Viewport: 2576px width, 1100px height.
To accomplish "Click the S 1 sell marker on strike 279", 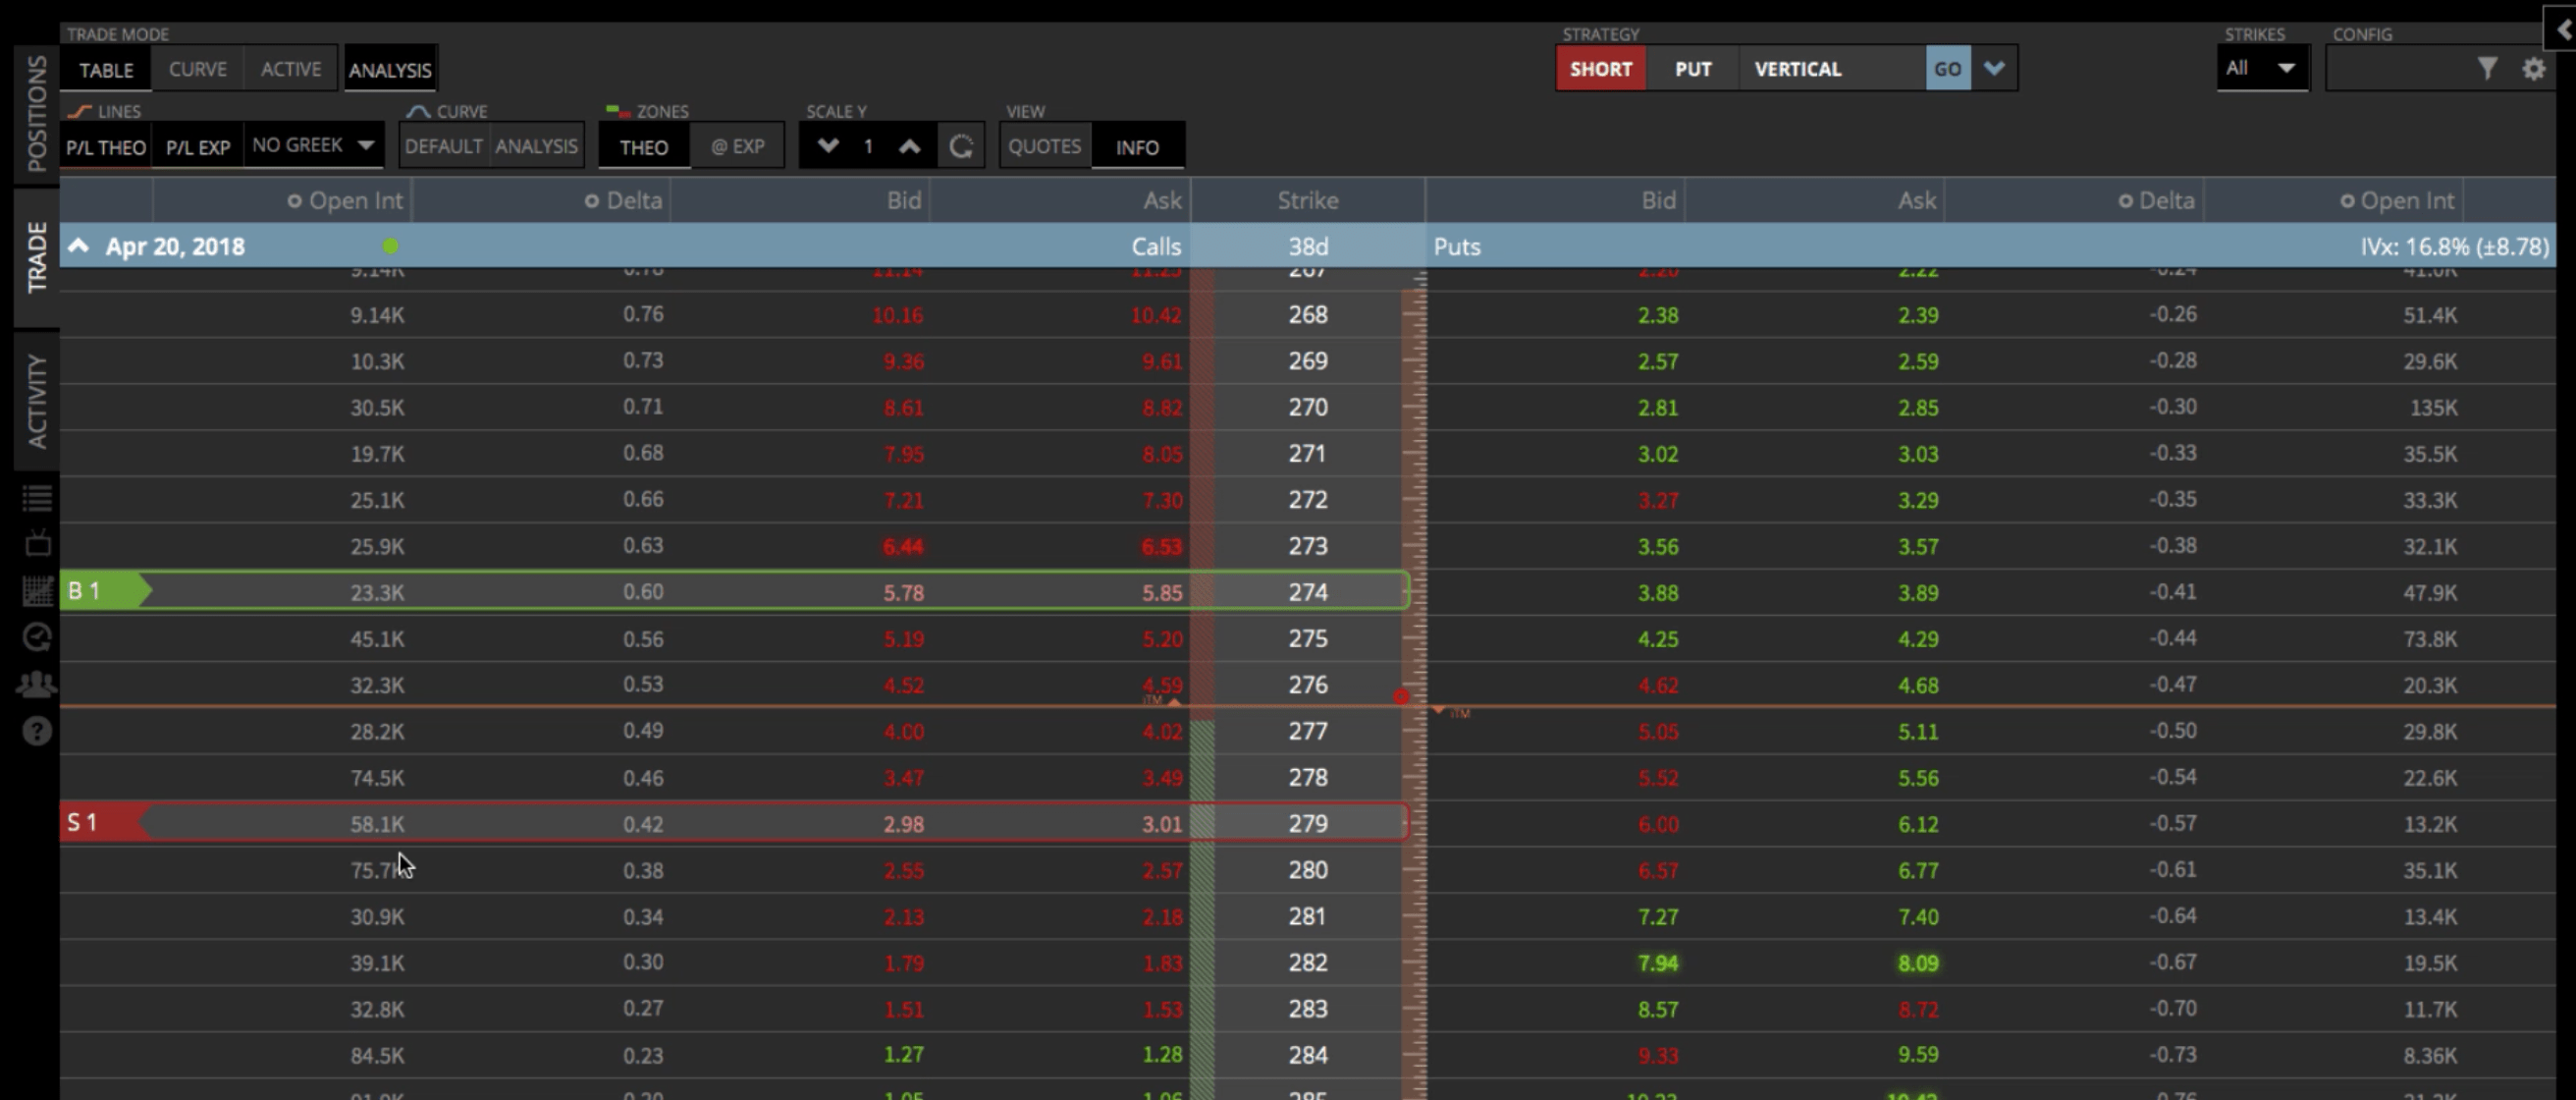I will click(x=105, y=823).
